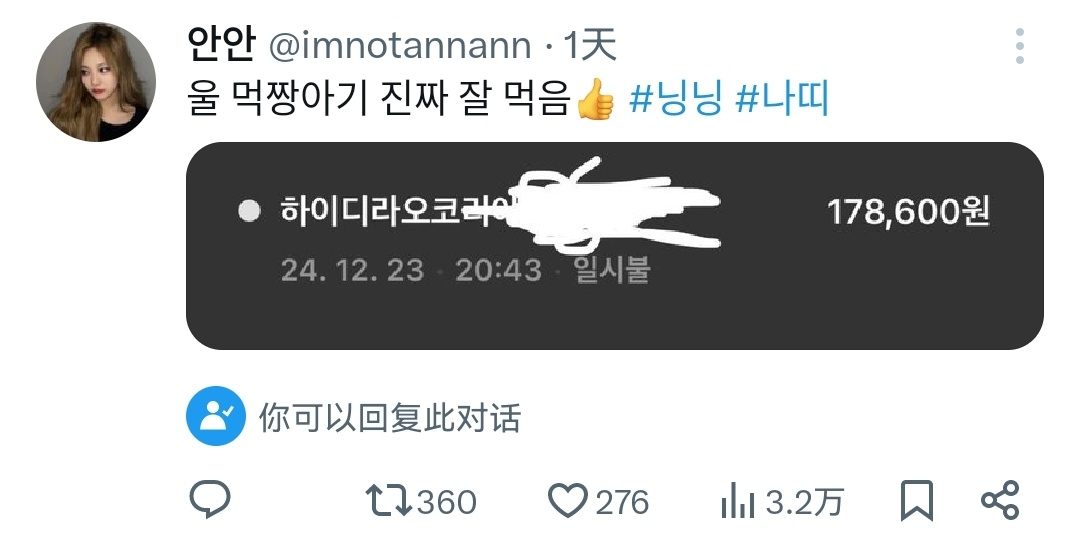Viewport: 1080px width, 557px height.
Task: Open the 안안 profile avatar
Action: pyautogui.click(x=96, y=82)
